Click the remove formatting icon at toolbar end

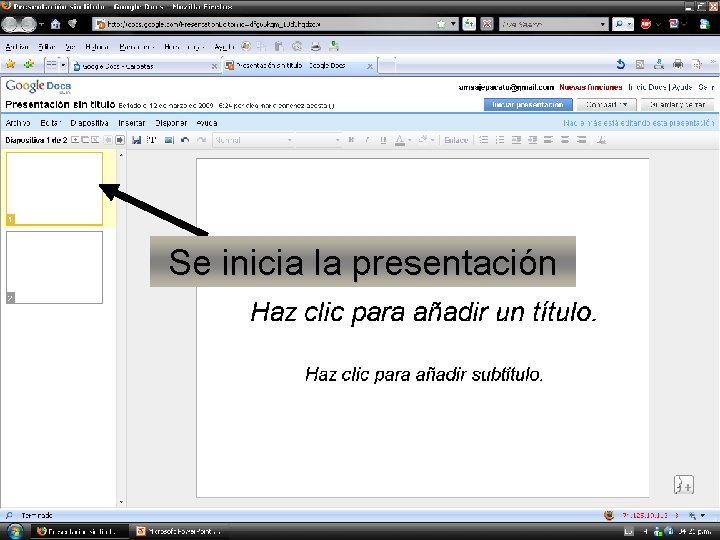click(602, 140)
